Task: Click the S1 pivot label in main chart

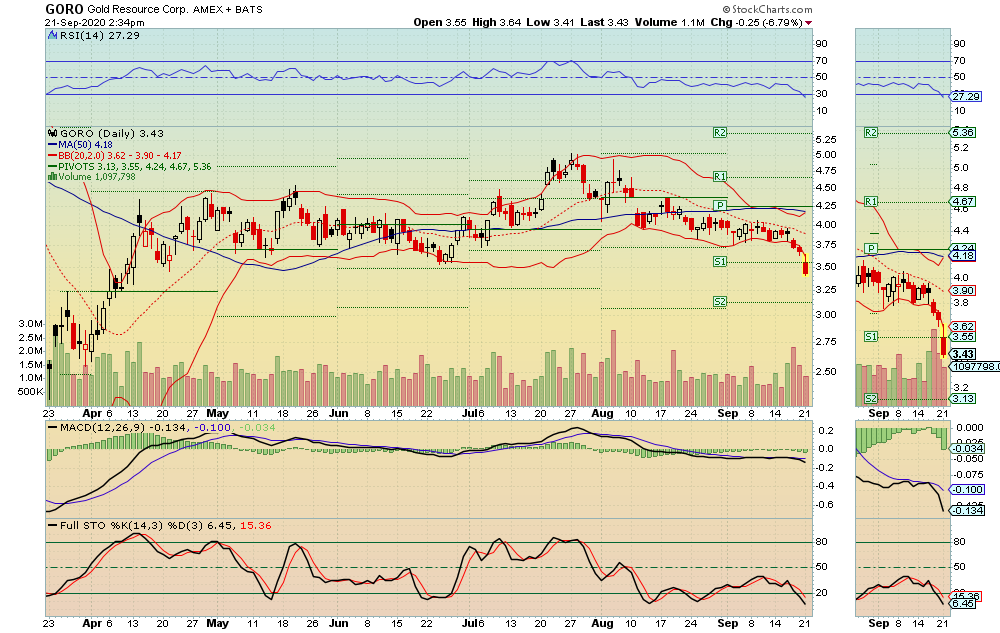Action: (x=720, y=261)
